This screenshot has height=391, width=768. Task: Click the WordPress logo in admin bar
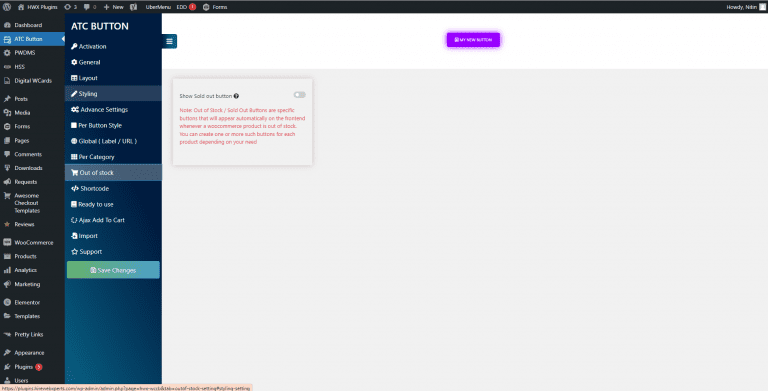click(x=7, y=7)
